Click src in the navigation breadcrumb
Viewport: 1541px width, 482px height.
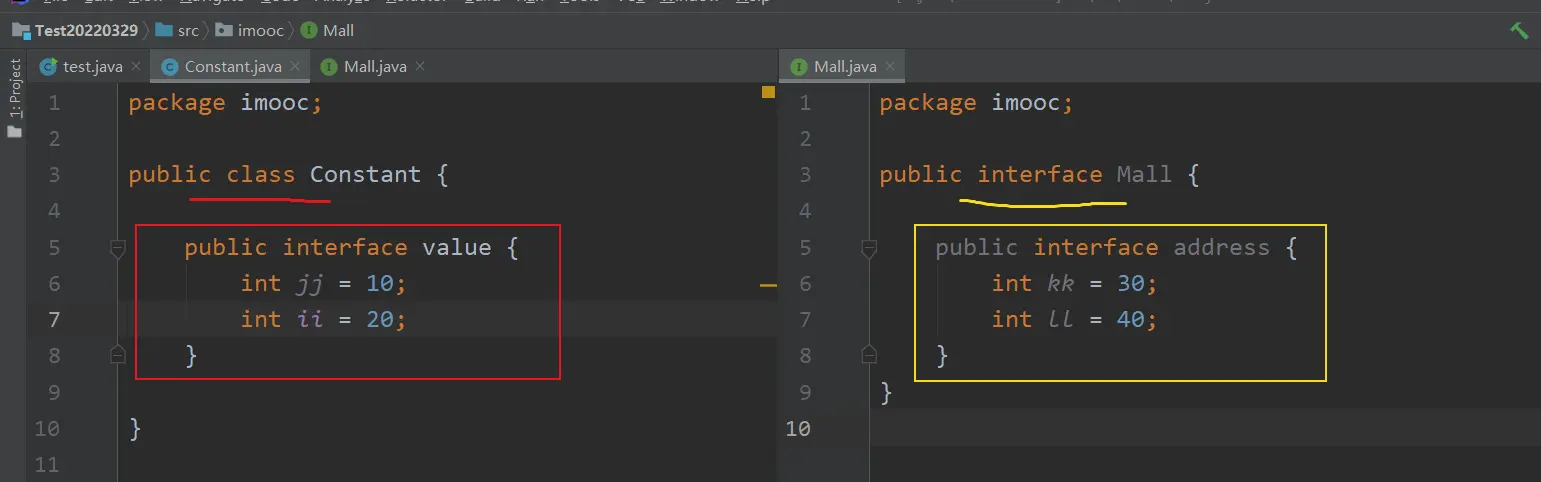188,30
